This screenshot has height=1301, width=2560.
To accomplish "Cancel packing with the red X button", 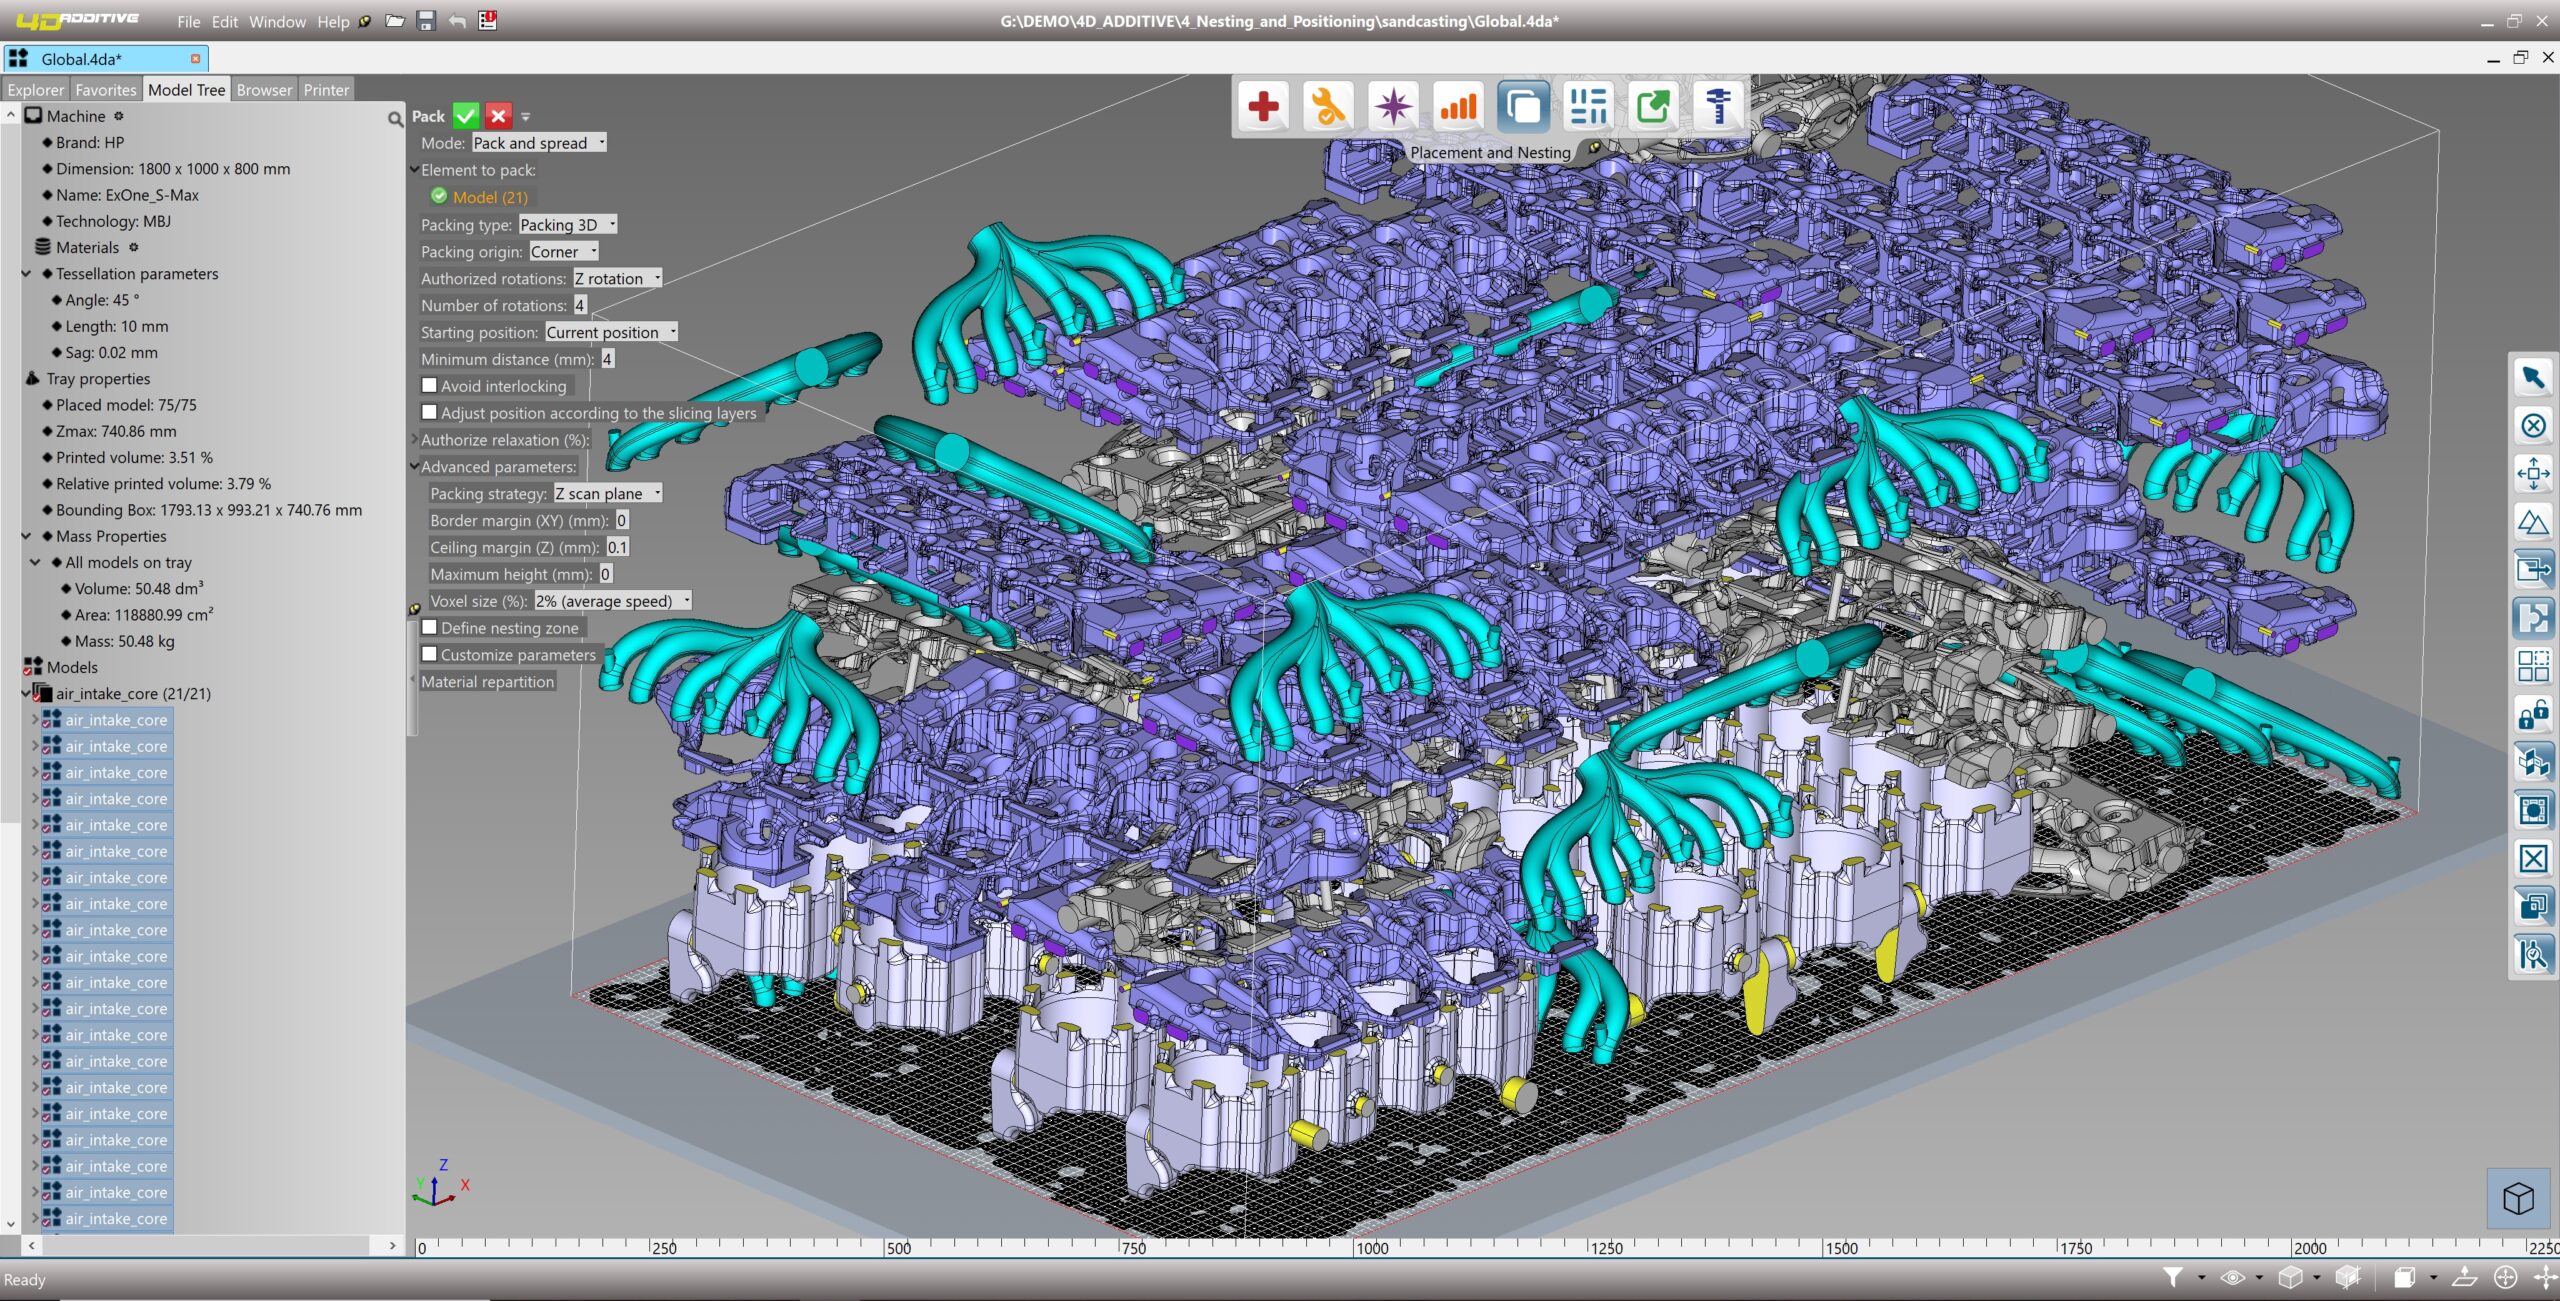I will [x=498, y=116].
